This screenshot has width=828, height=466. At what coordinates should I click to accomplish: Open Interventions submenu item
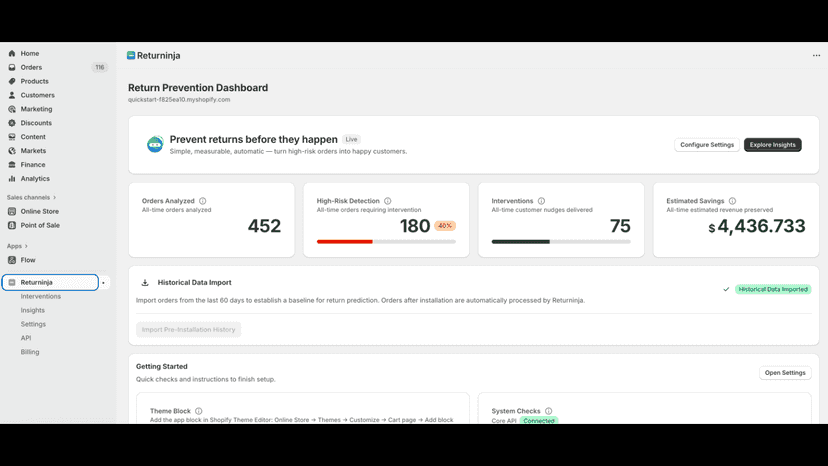[x=41, y=296]
